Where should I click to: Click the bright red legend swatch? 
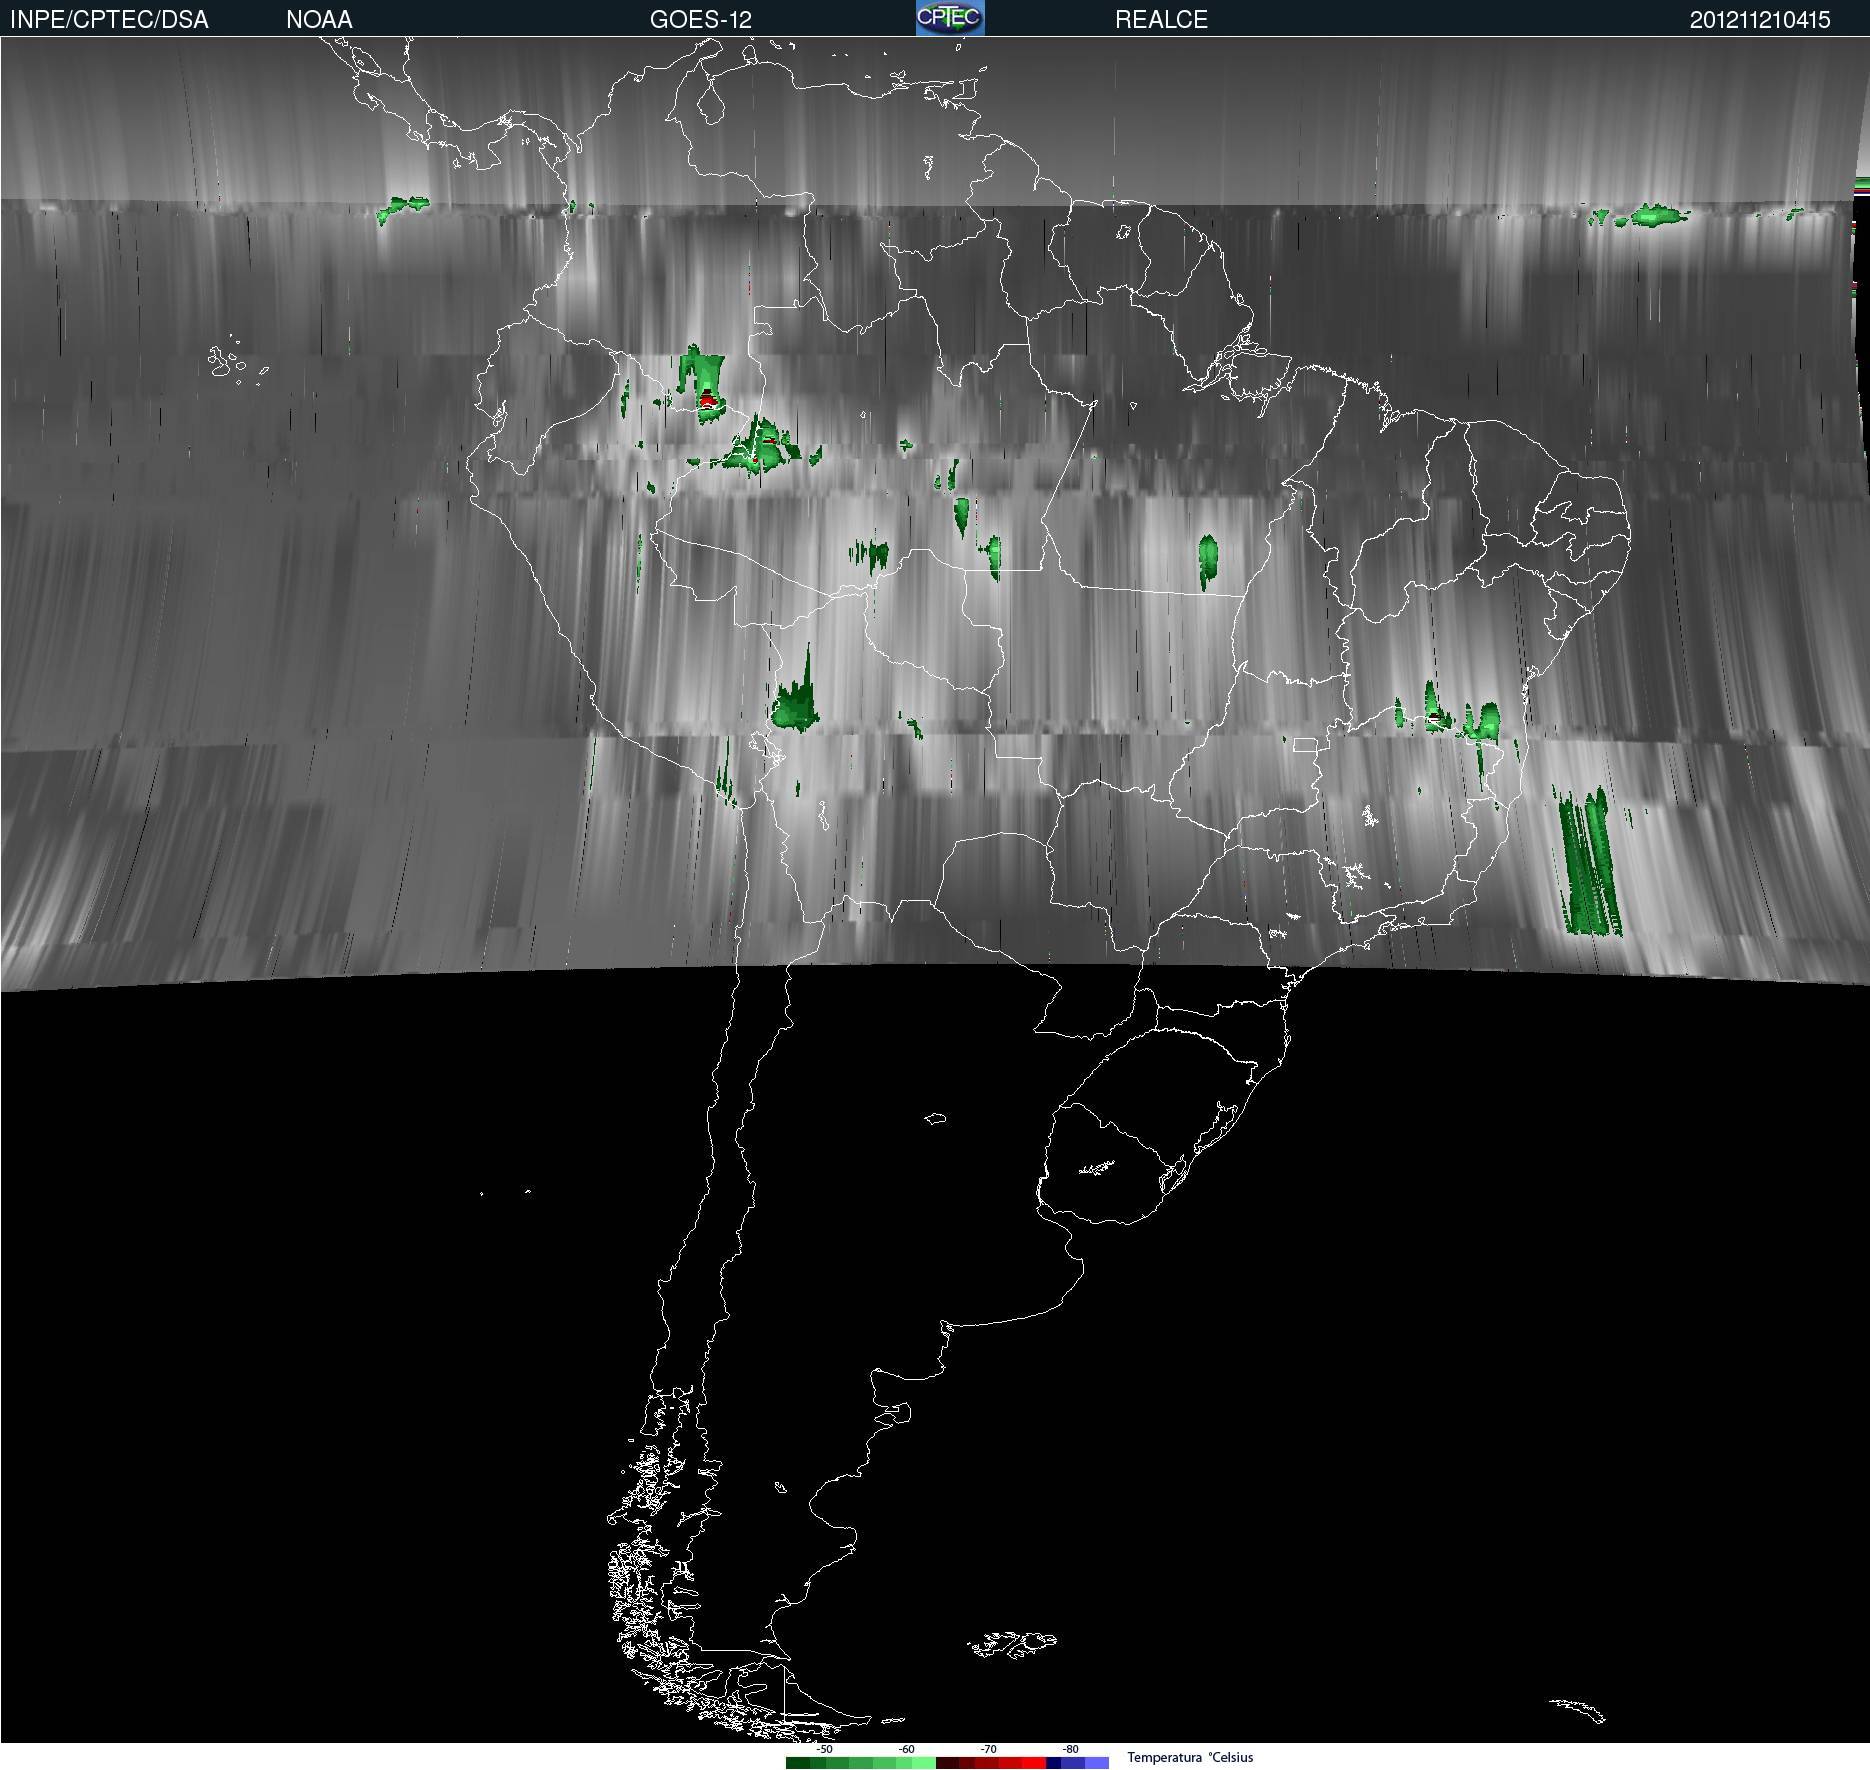1034,1763
